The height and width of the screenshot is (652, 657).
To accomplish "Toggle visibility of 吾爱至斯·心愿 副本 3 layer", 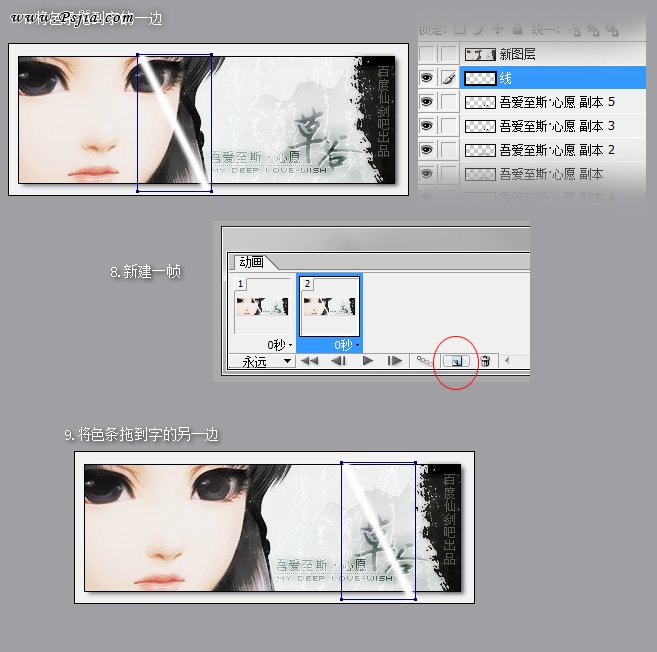I will [428, 126].
